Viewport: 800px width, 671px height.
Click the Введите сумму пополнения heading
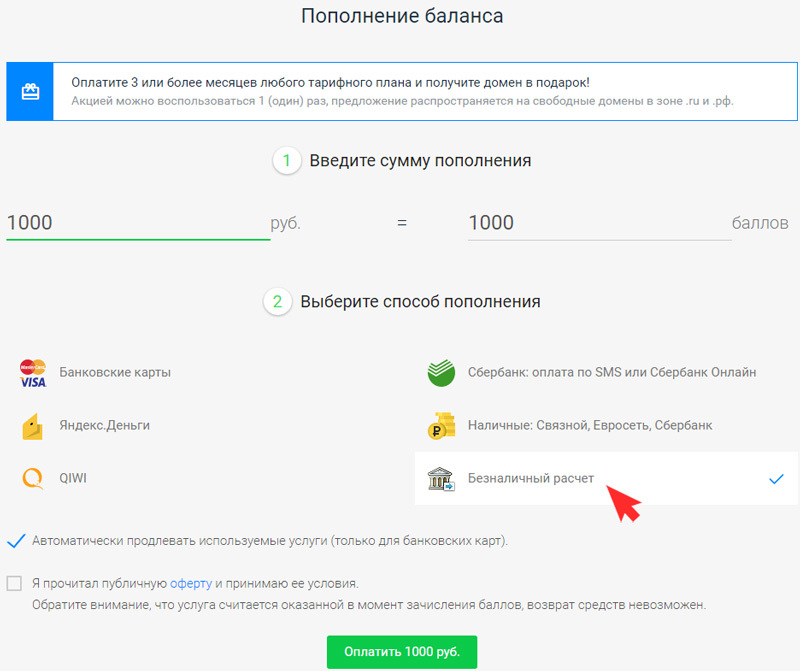[420, 161]
